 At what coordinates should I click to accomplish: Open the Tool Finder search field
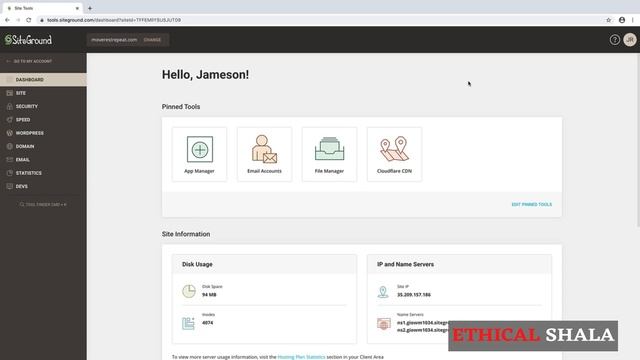click(43, 204)
